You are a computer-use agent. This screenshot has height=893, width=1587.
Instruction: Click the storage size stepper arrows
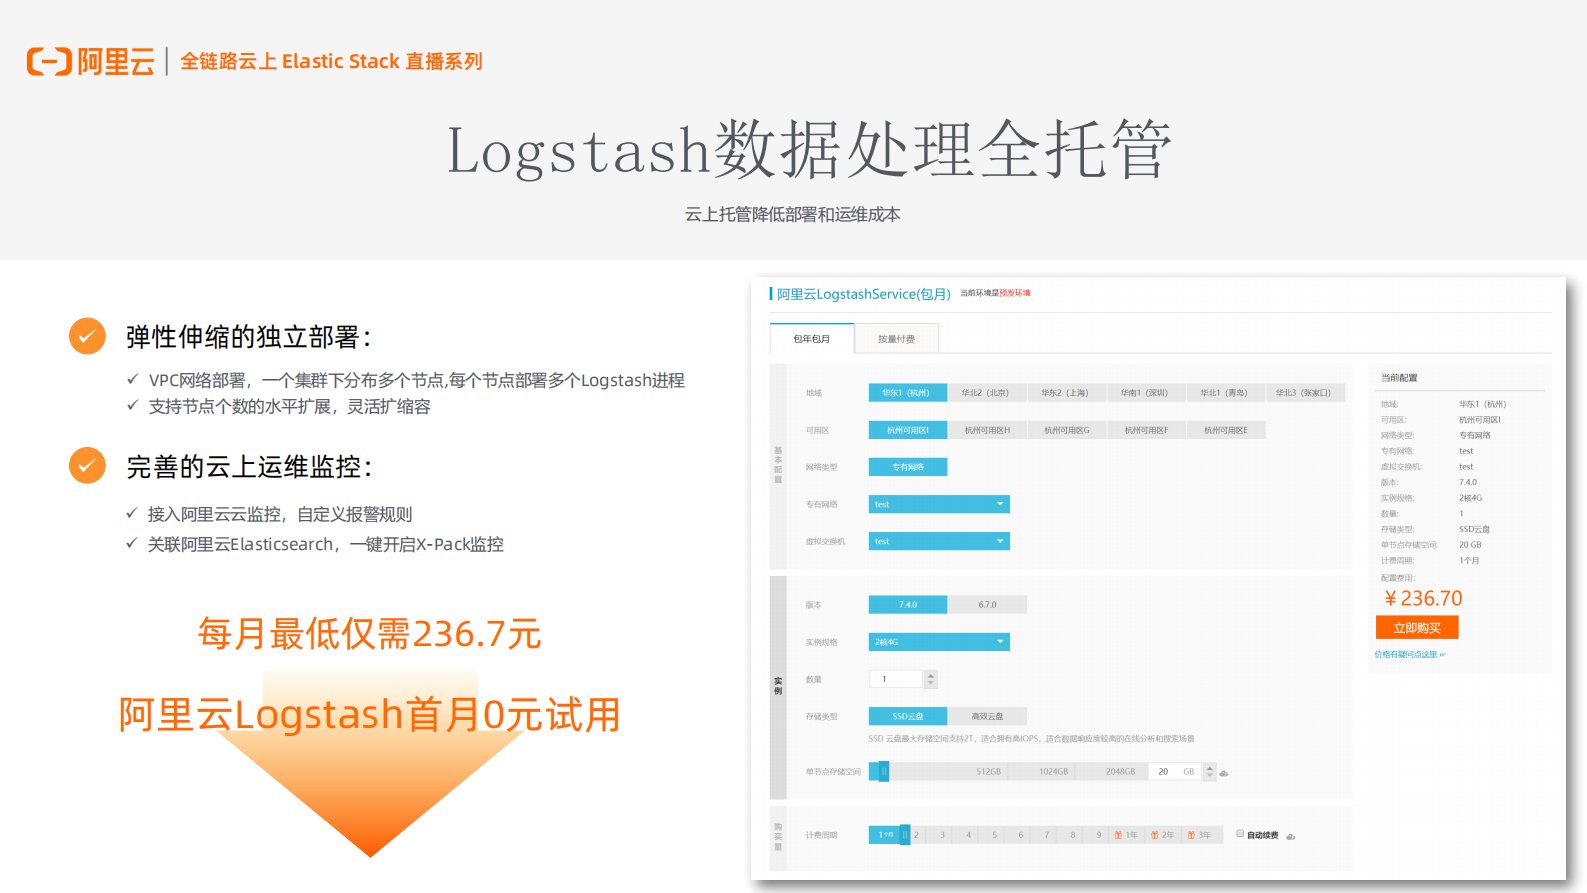[x=1210, y=772]
